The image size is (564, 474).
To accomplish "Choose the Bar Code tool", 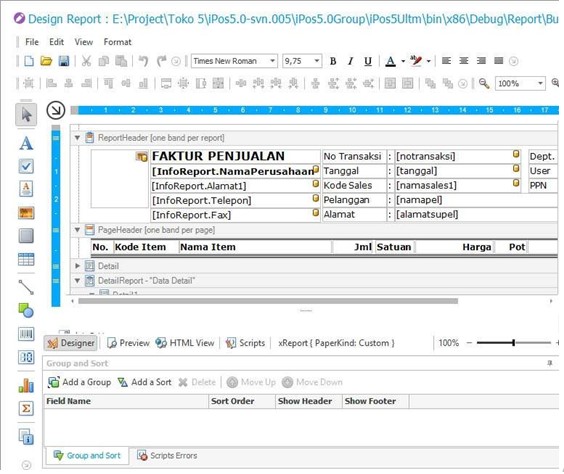I will [x=26, y=334].
